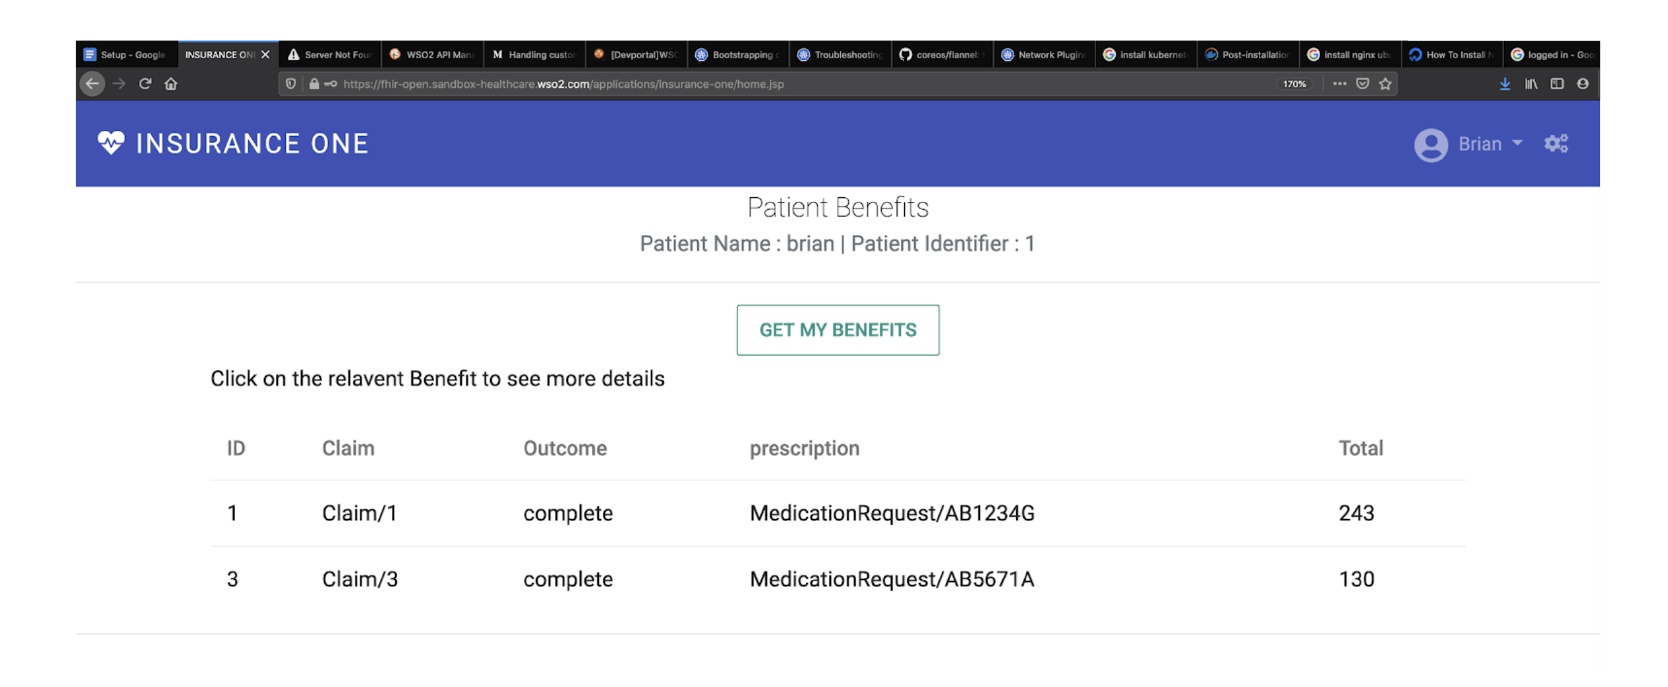The width and height of the screenshot is (1668, 687).
Task: Click the GET MY BENEFITS button
Action: (838, 330)
